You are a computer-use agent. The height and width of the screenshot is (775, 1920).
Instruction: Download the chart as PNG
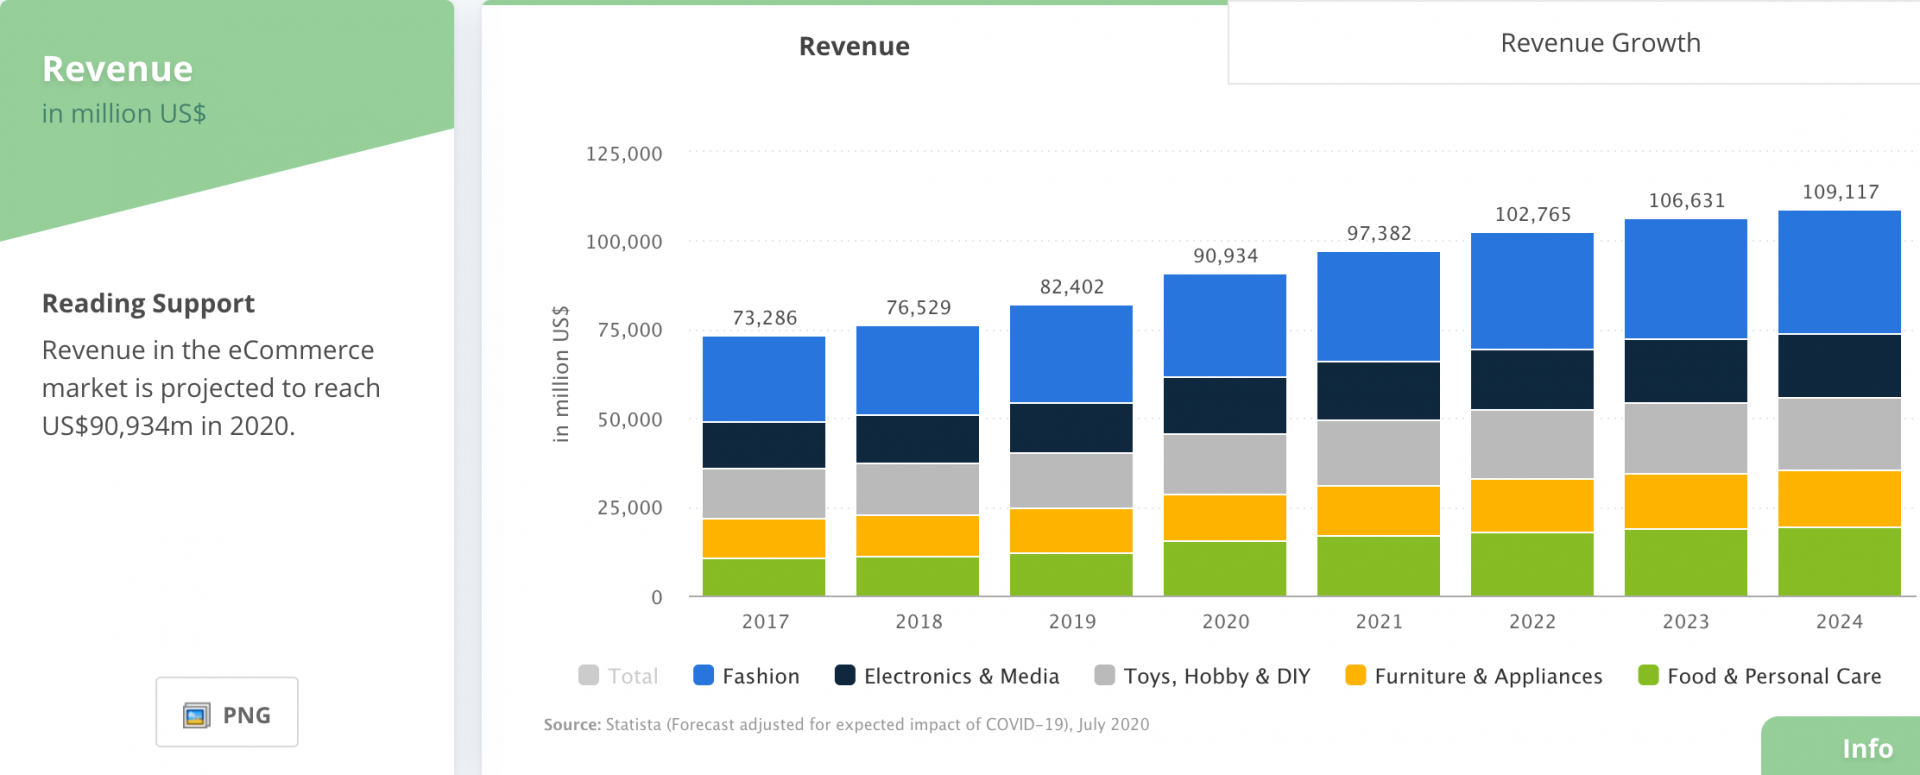(227, 712)
